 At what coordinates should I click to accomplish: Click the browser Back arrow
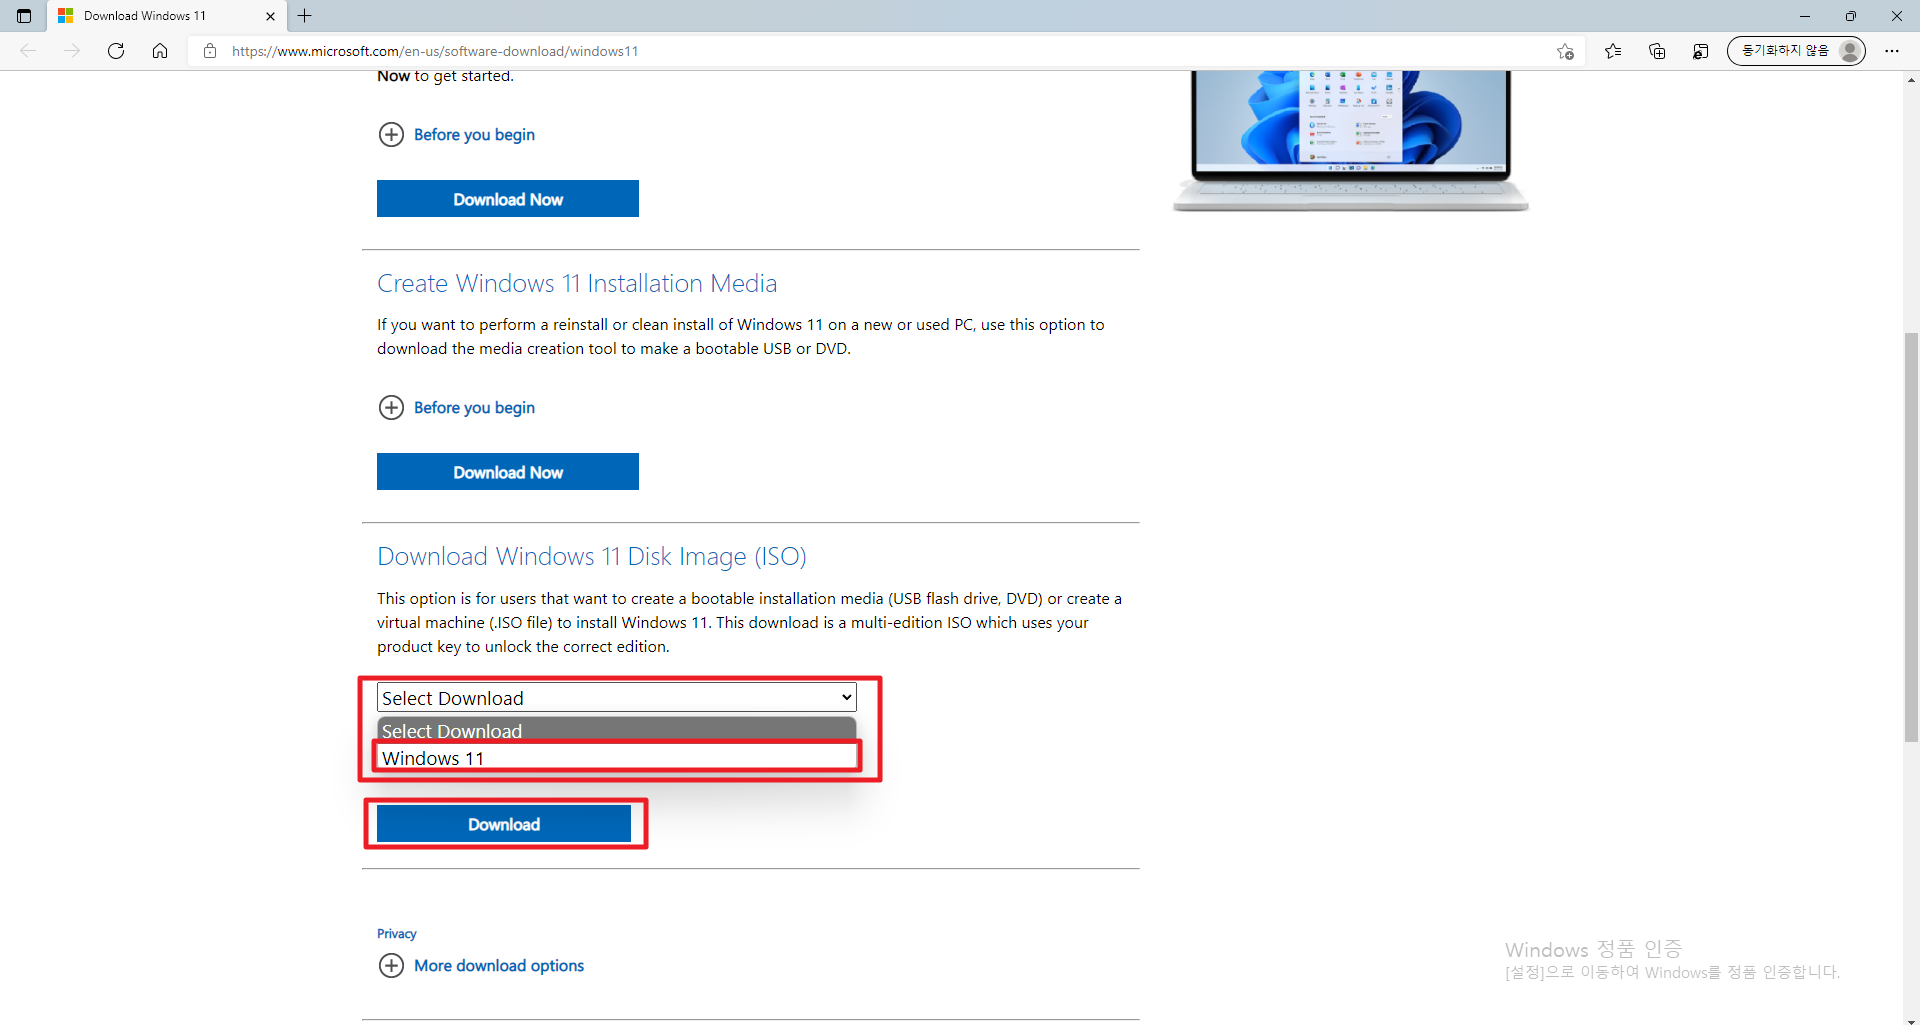[28, 51]
